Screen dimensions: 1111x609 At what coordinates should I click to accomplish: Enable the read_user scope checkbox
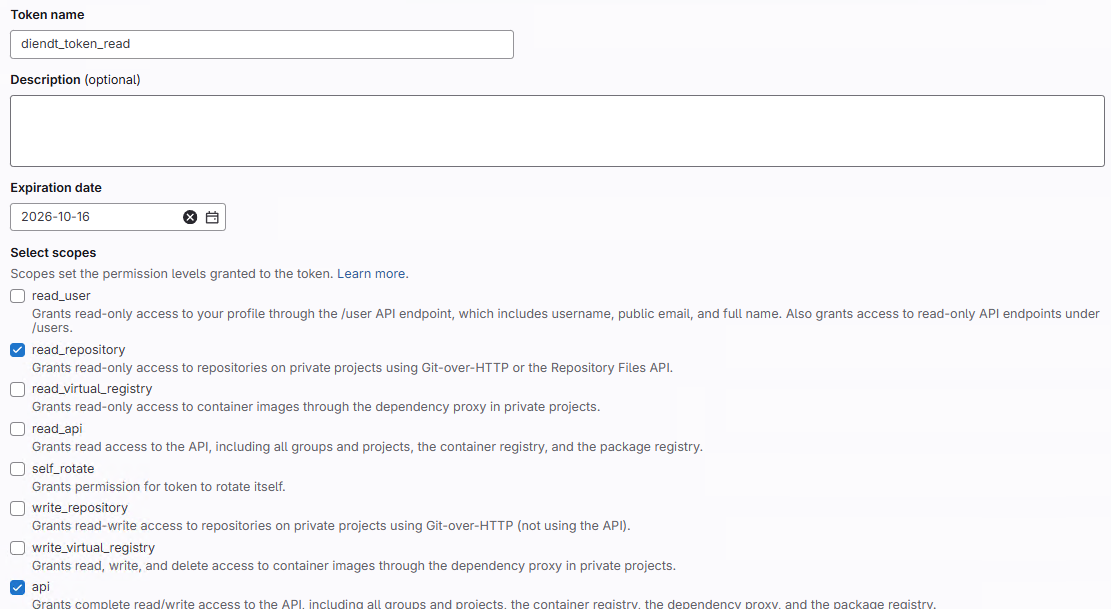pos(17,296)
